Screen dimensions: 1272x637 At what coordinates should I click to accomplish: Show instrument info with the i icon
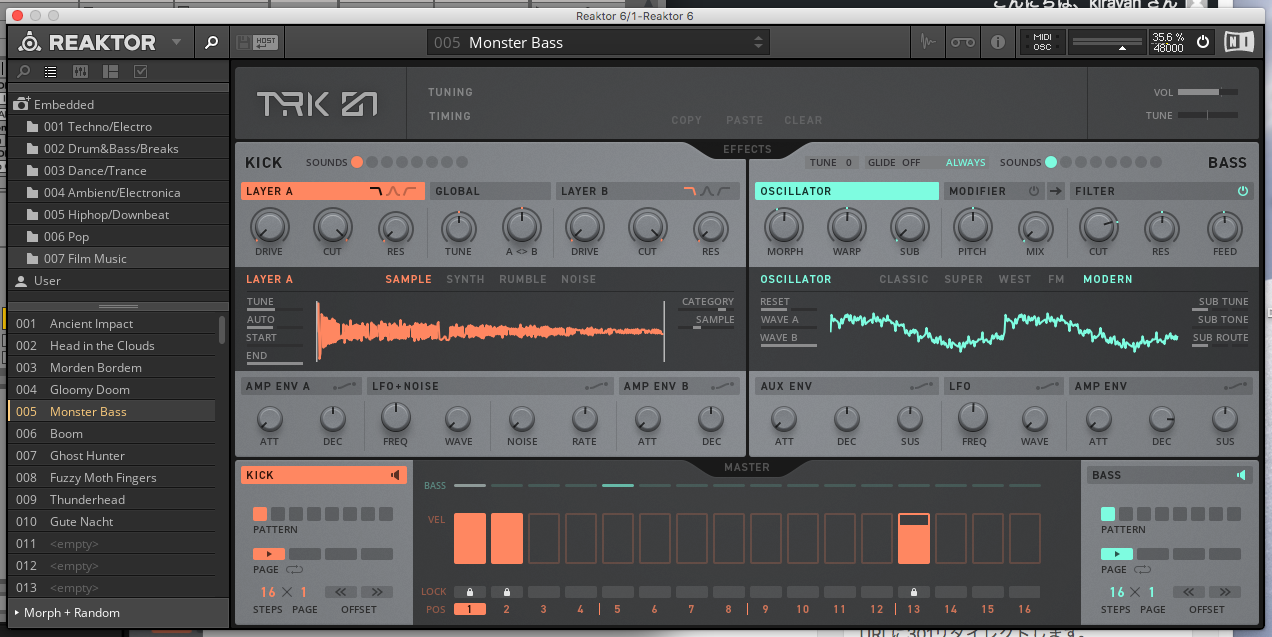[x=997, y=42]
